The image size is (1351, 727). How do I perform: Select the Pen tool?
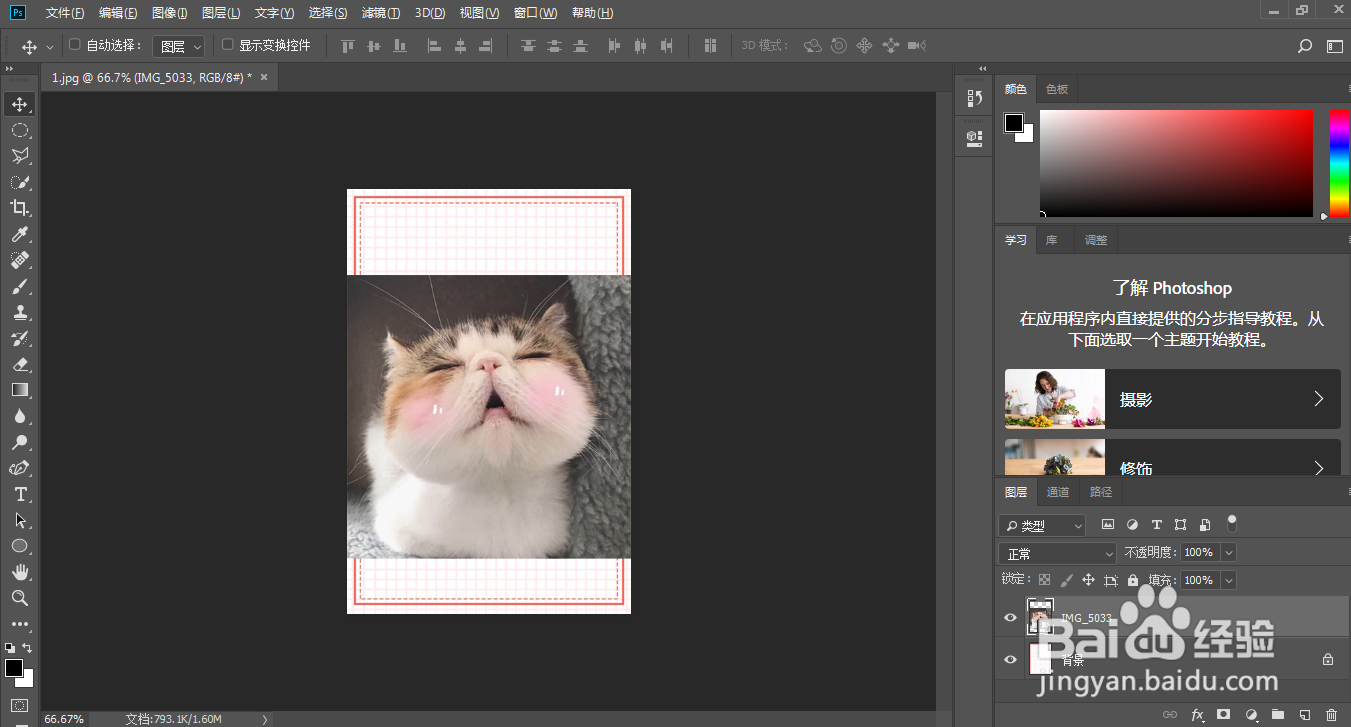point(19,468)
